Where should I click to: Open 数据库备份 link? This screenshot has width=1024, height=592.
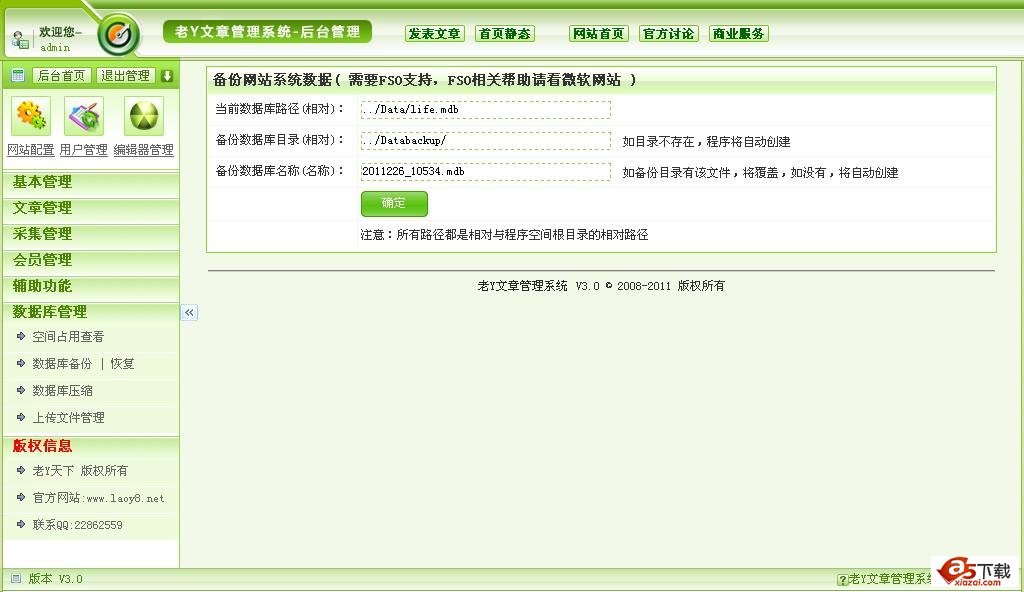pyautogui.click(x=63, y=363)
